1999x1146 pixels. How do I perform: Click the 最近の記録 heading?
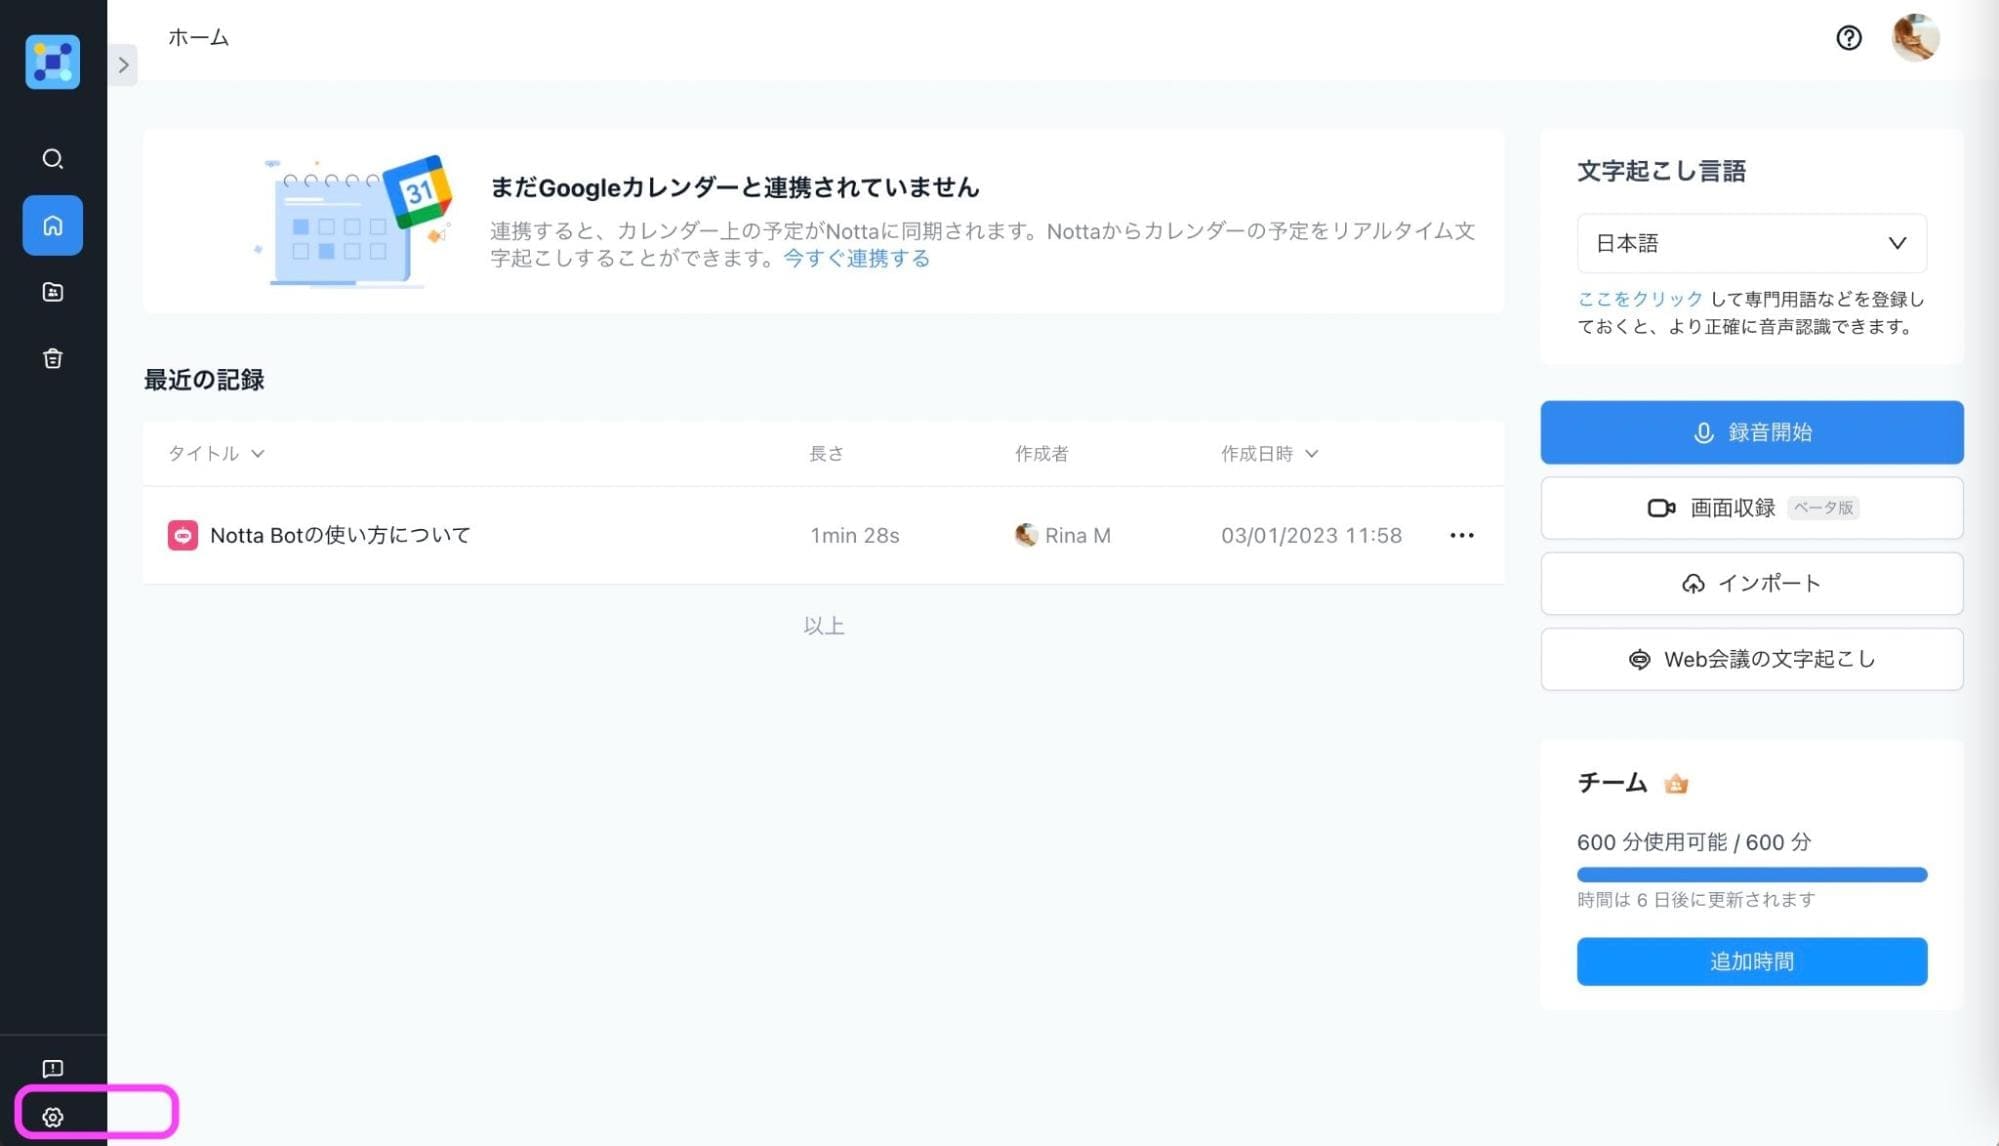[x=204, y=380]
